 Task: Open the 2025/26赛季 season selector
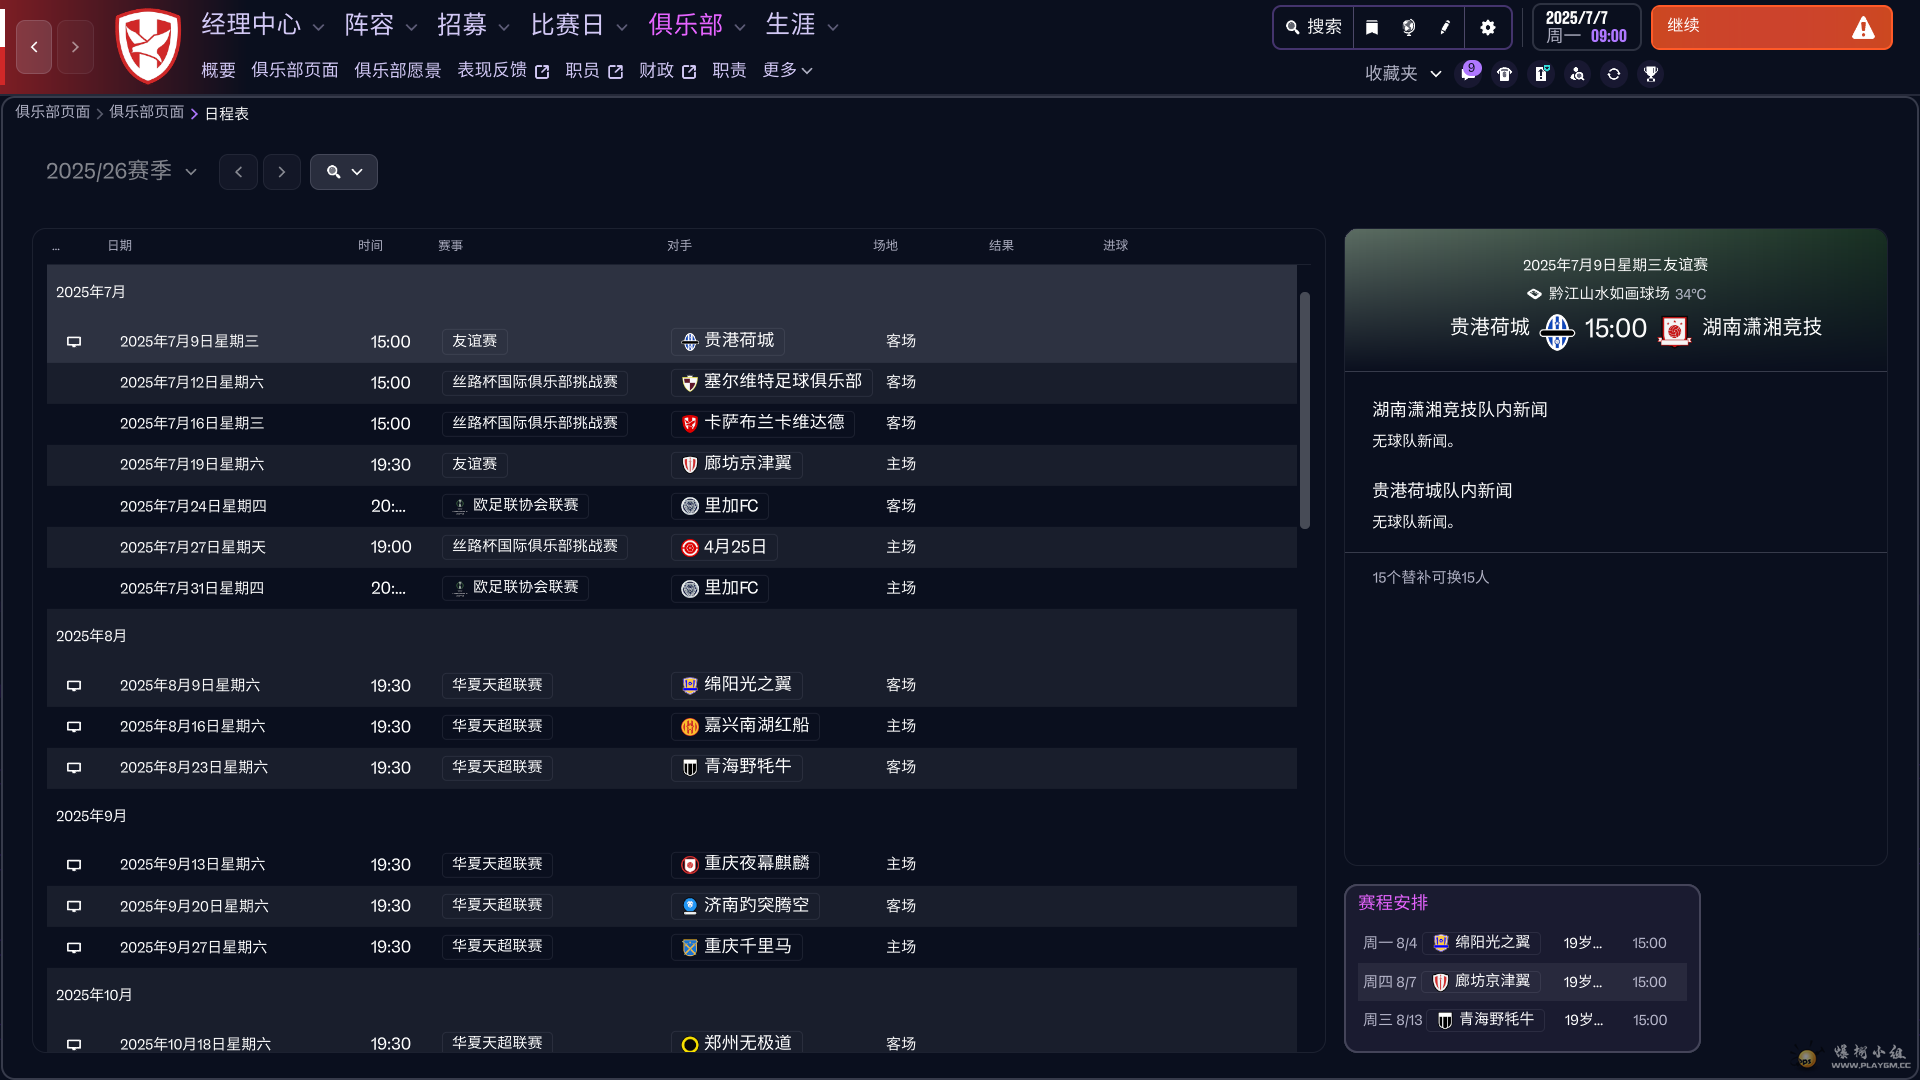coord(121,171)
